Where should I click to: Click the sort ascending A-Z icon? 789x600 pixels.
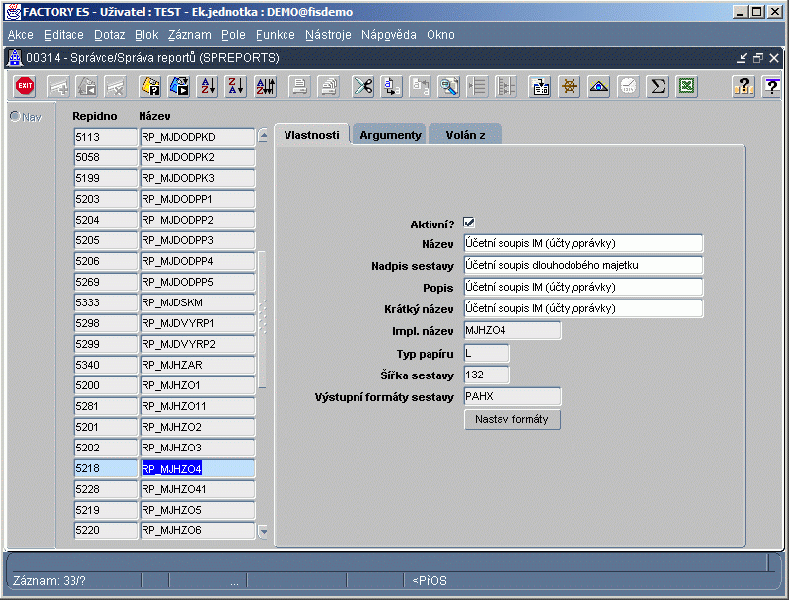point(208,87)
